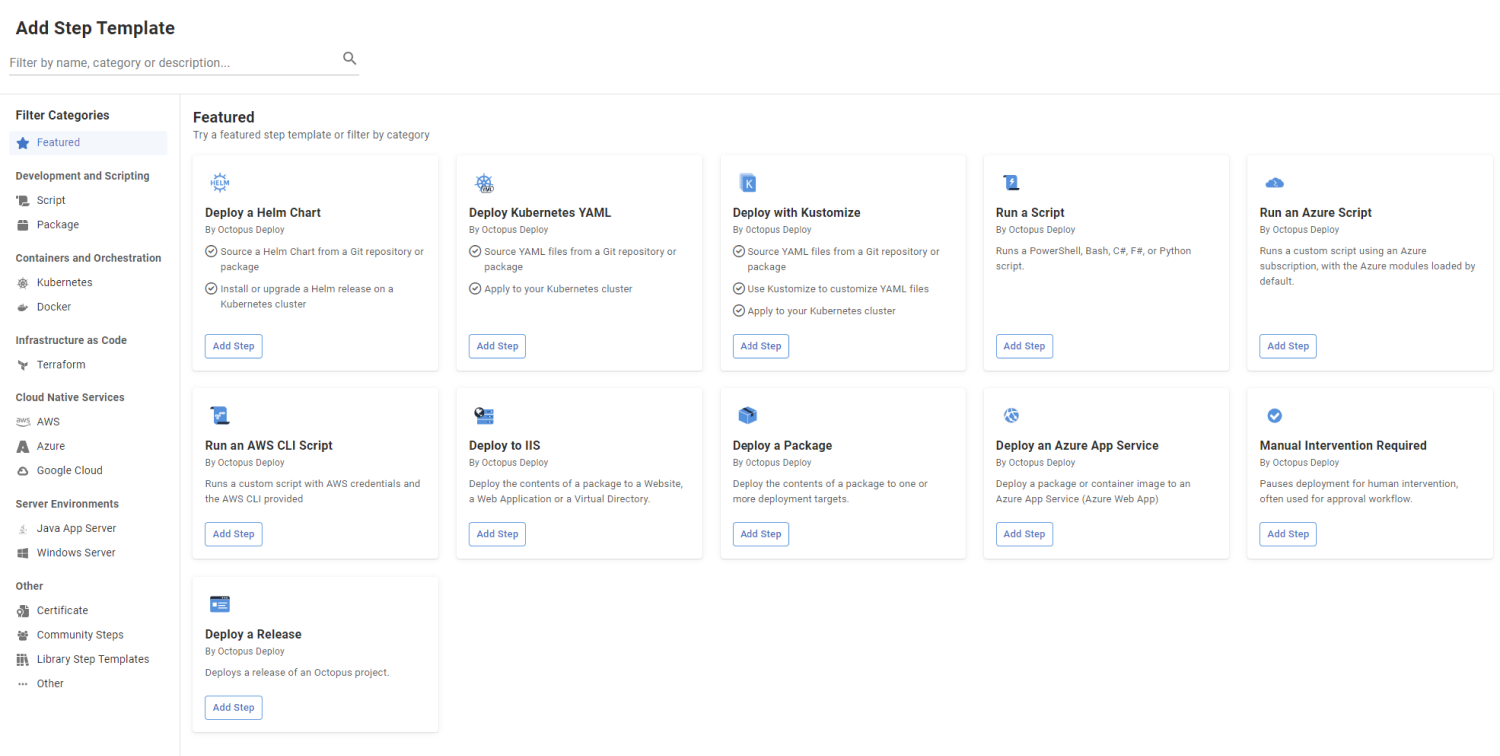Click the Run an Azure Script cloud icon

[x=1274, y=182]
